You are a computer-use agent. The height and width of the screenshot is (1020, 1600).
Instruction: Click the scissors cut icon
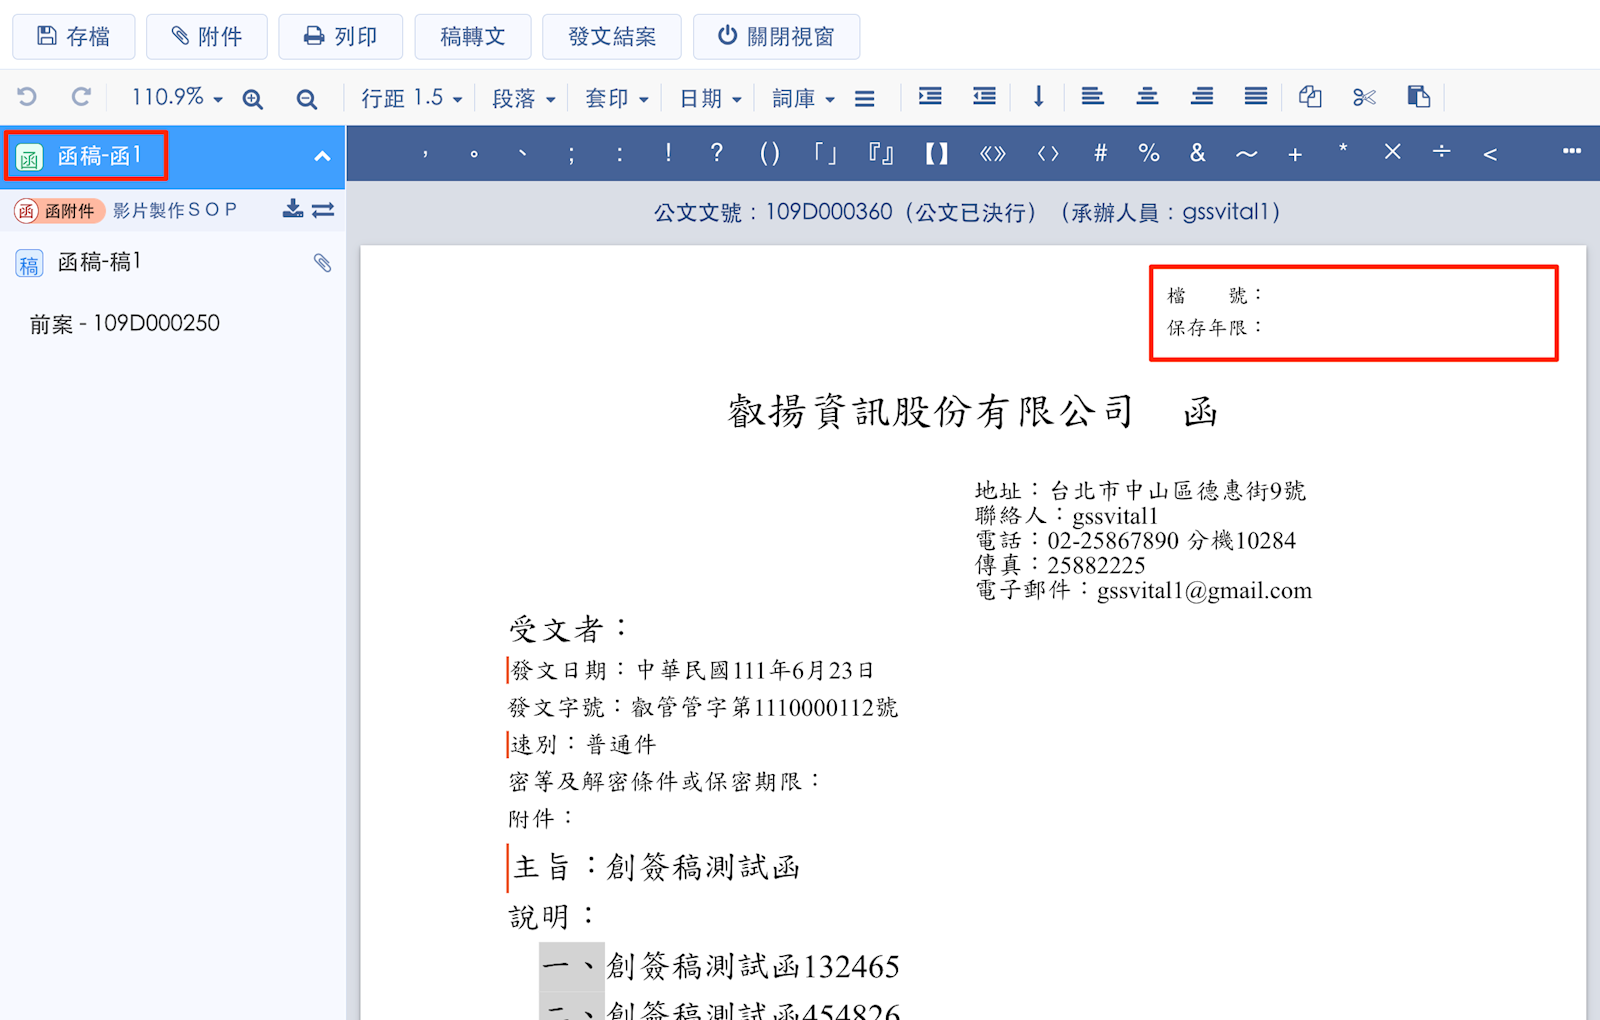point(1364,97)
